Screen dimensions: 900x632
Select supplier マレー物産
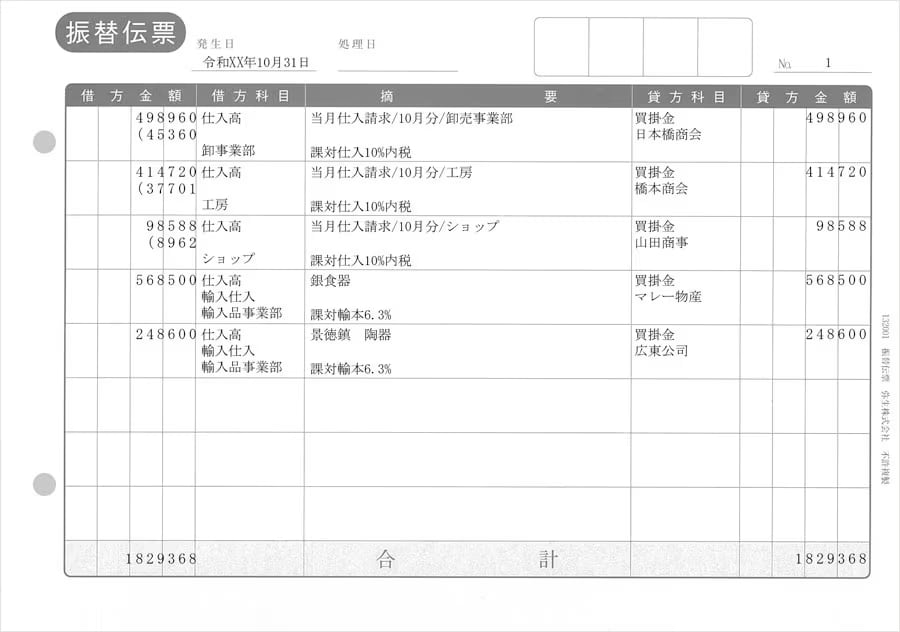coord(668,296)
